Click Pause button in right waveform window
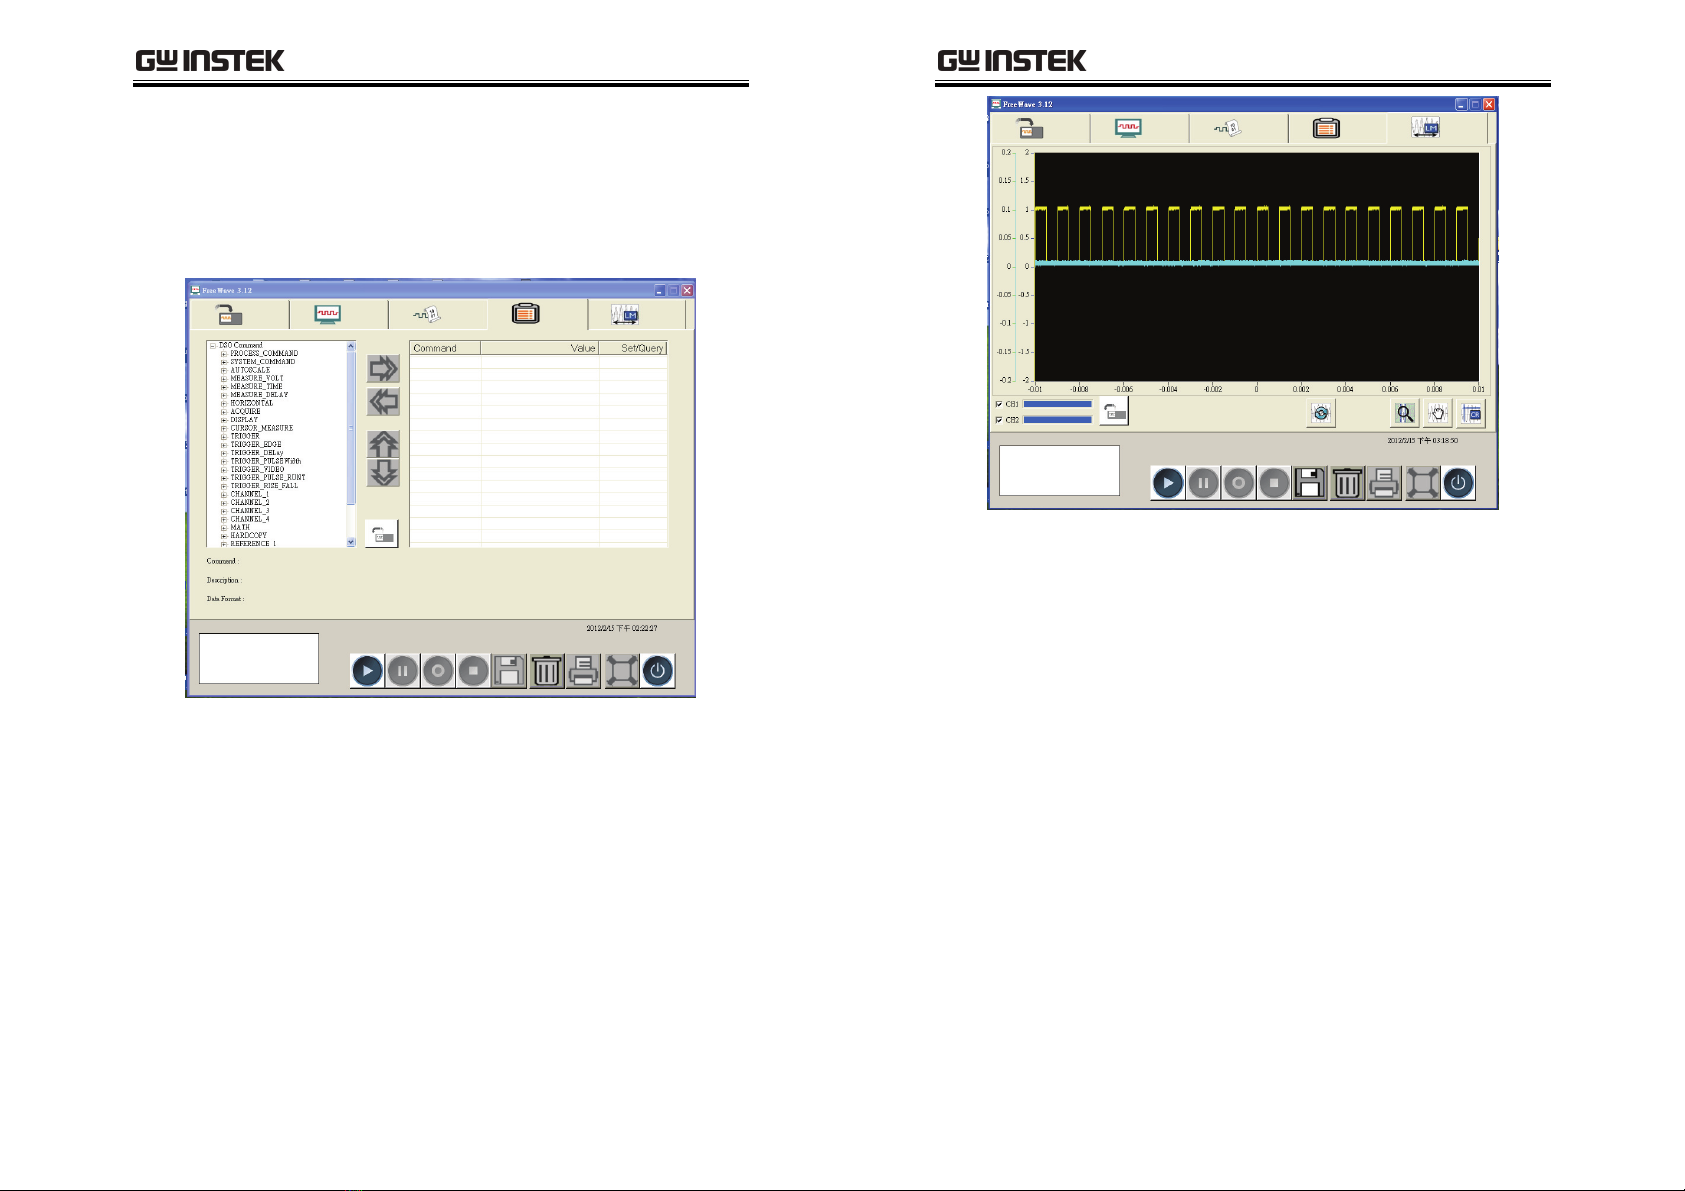This screenshot has height=1191, width=1685. coord(1204,484)
